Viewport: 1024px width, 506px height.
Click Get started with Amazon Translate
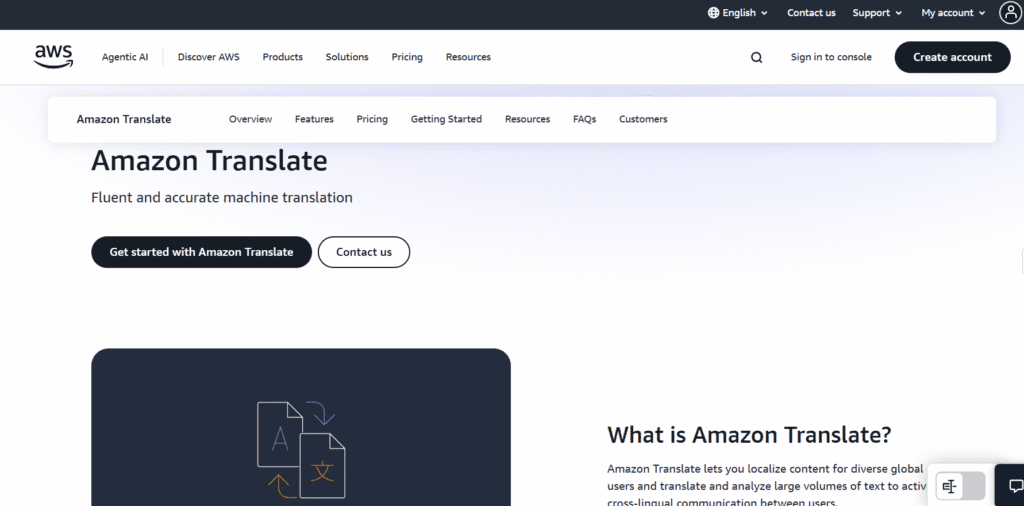click(201, 252)
